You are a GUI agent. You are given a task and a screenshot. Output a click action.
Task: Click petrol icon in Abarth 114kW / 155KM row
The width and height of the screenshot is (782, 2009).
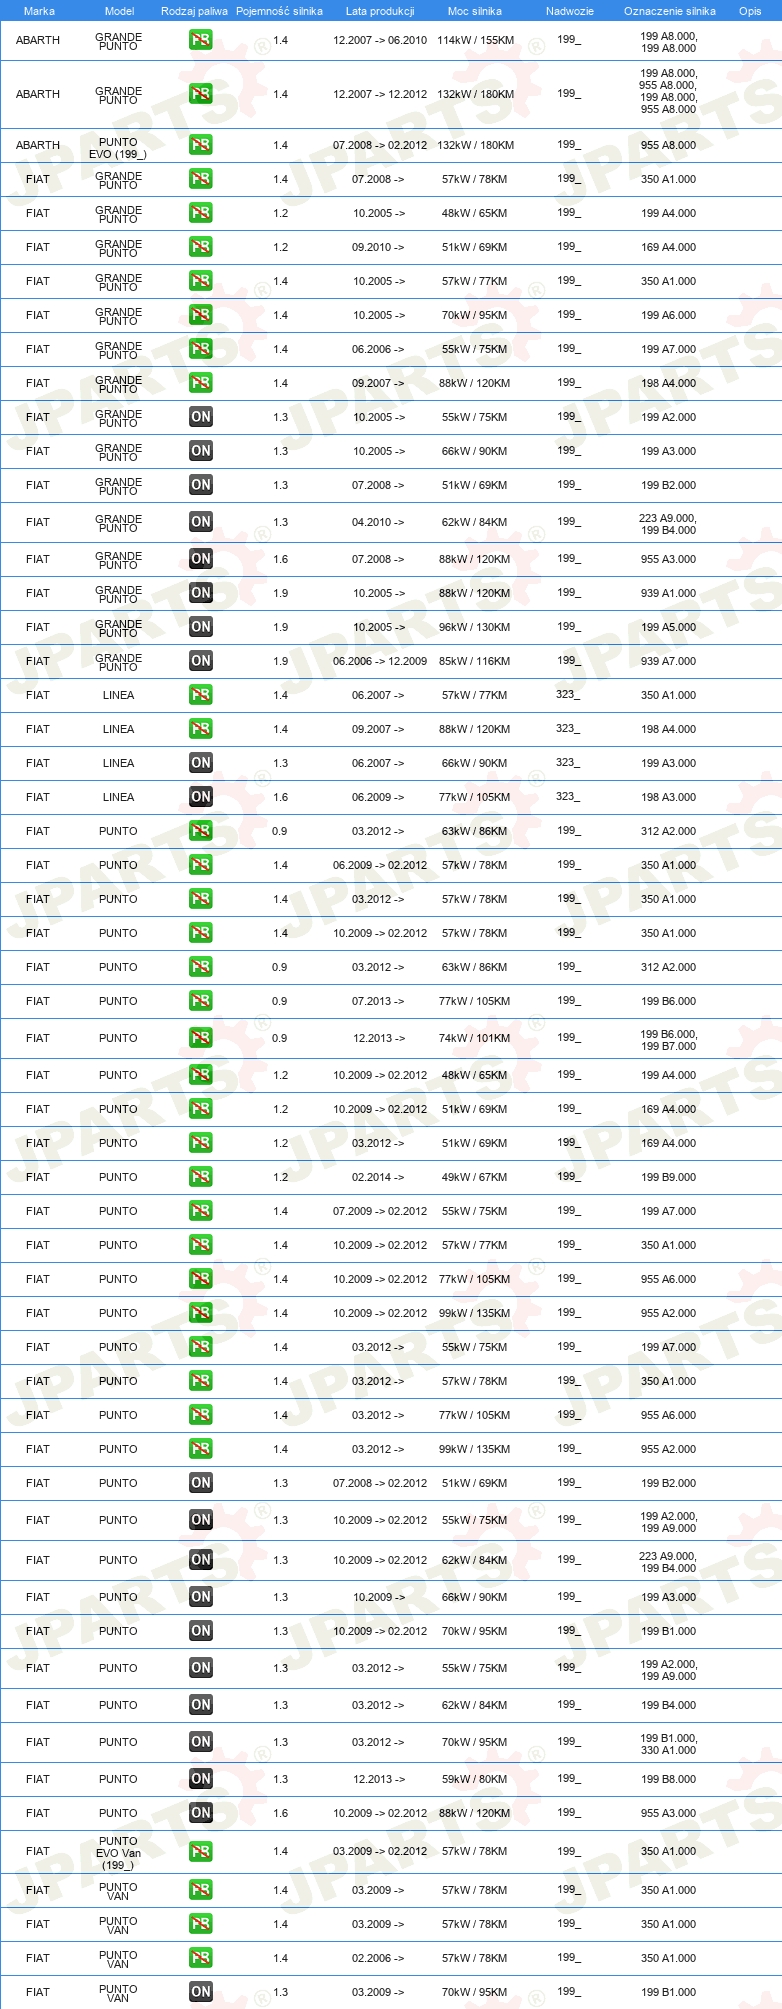(201, 41)
